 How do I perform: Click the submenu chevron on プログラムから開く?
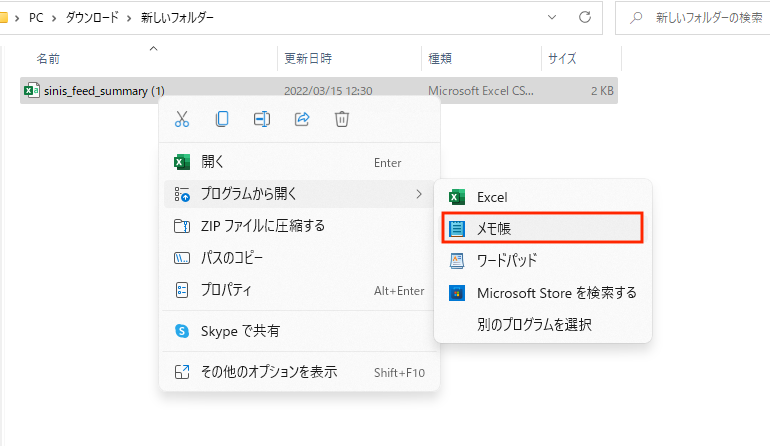[419, 194]
